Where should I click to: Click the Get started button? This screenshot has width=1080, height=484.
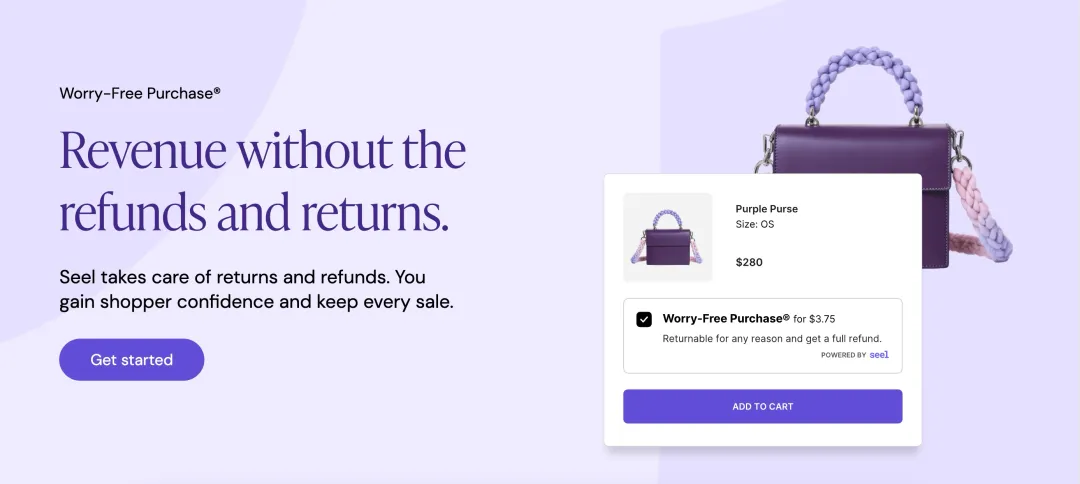pyautogui.click(x=131, y=360)
